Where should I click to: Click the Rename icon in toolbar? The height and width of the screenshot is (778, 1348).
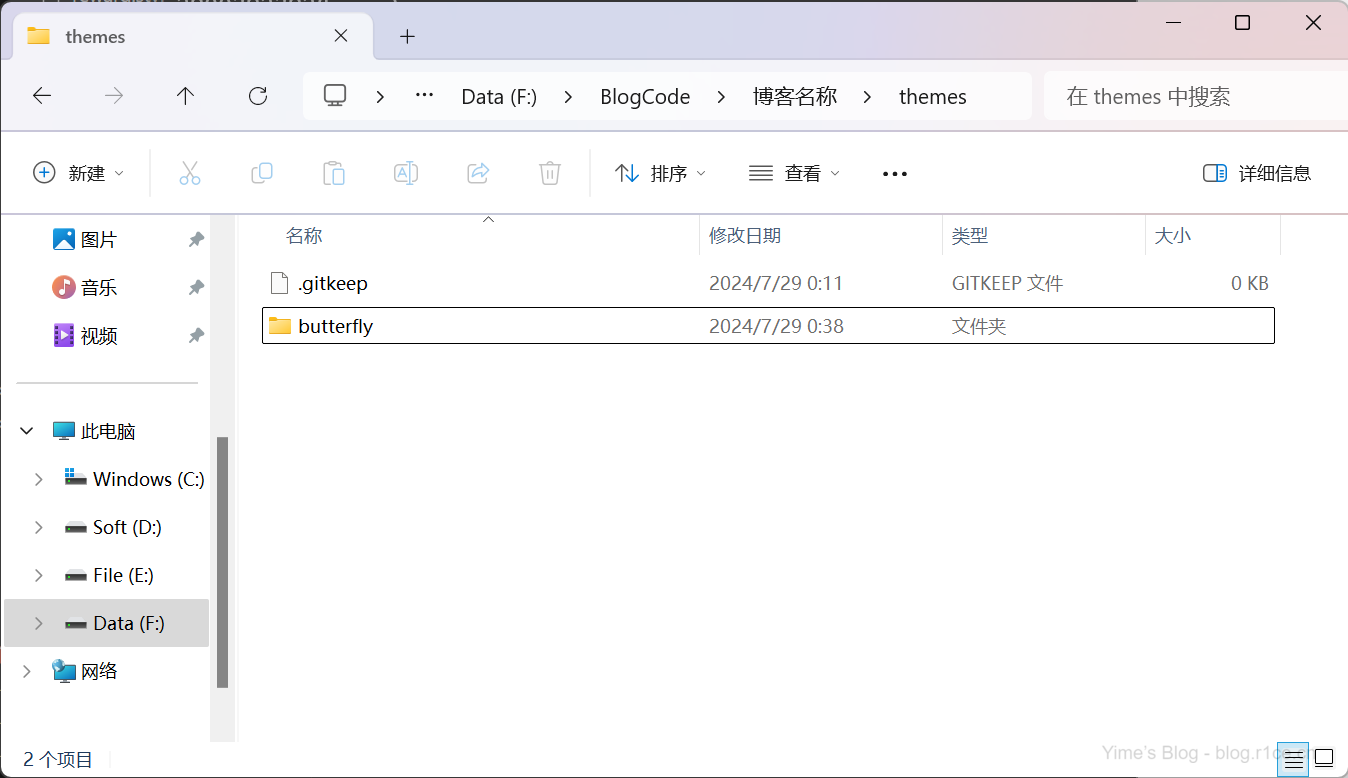406,173
